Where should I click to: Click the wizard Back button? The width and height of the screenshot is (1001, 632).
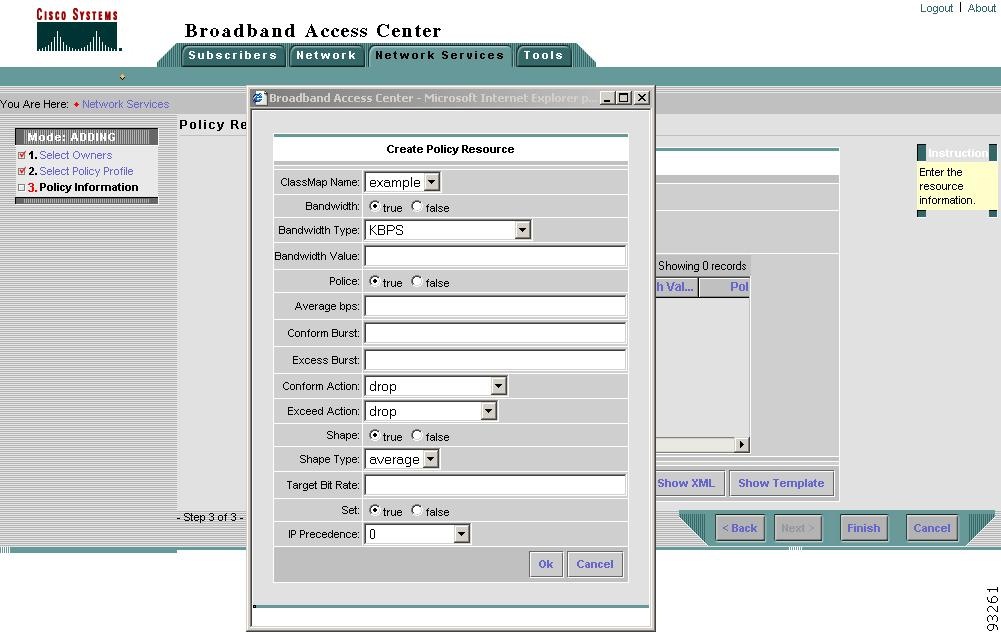pos(740,528)
